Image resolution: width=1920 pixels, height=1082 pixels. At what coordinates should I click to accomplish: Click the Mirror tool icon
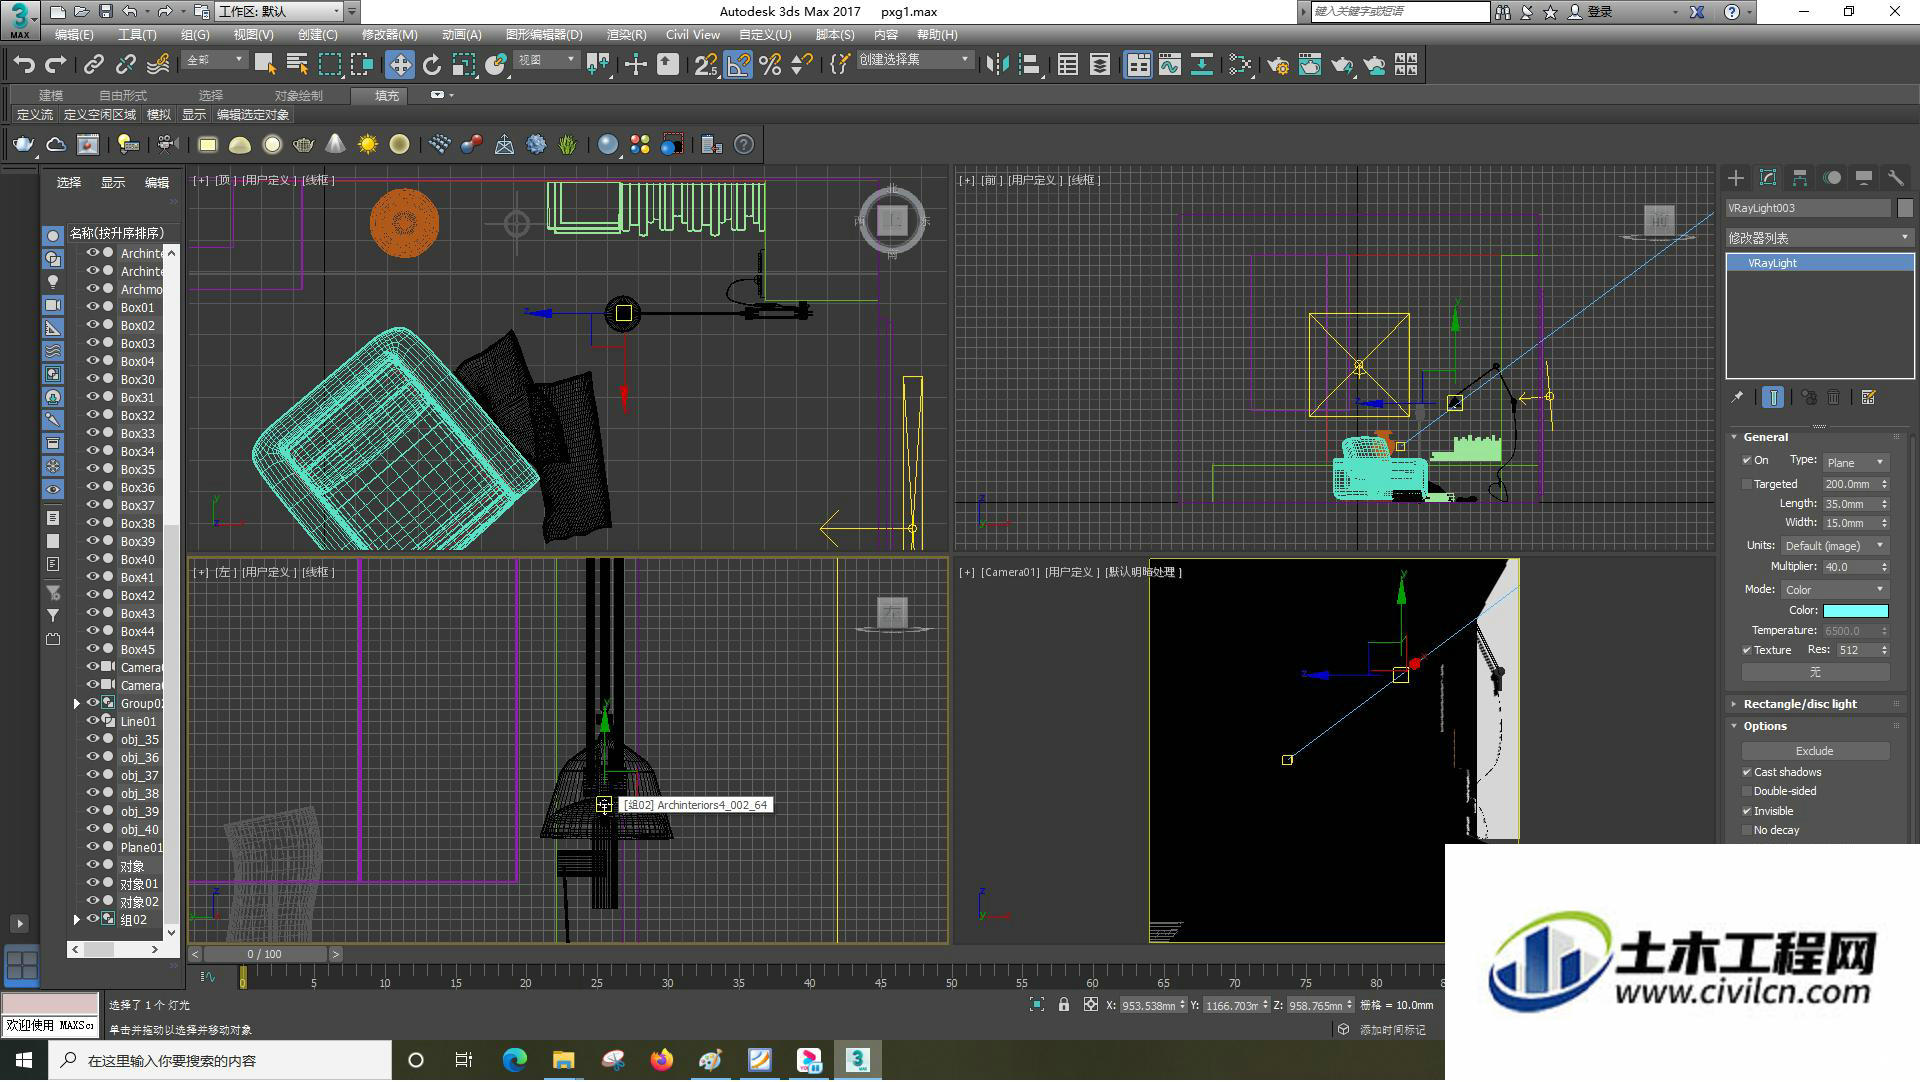tap(997, 65)
